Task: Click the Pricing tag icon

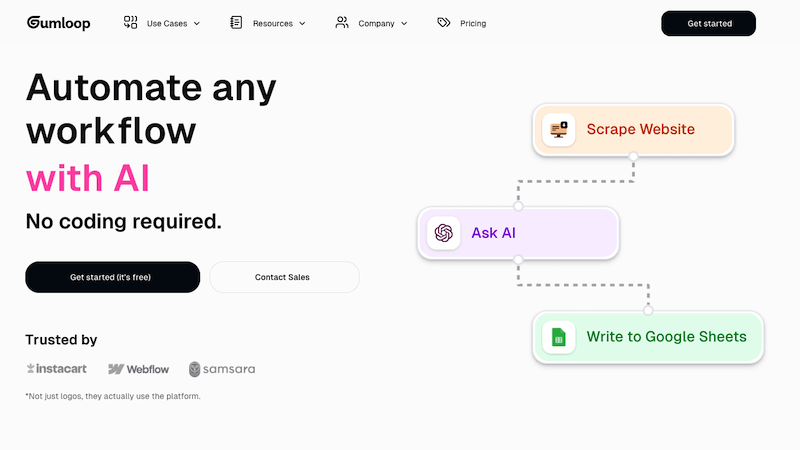Action: pyautogui.click(x=444, y=22)
